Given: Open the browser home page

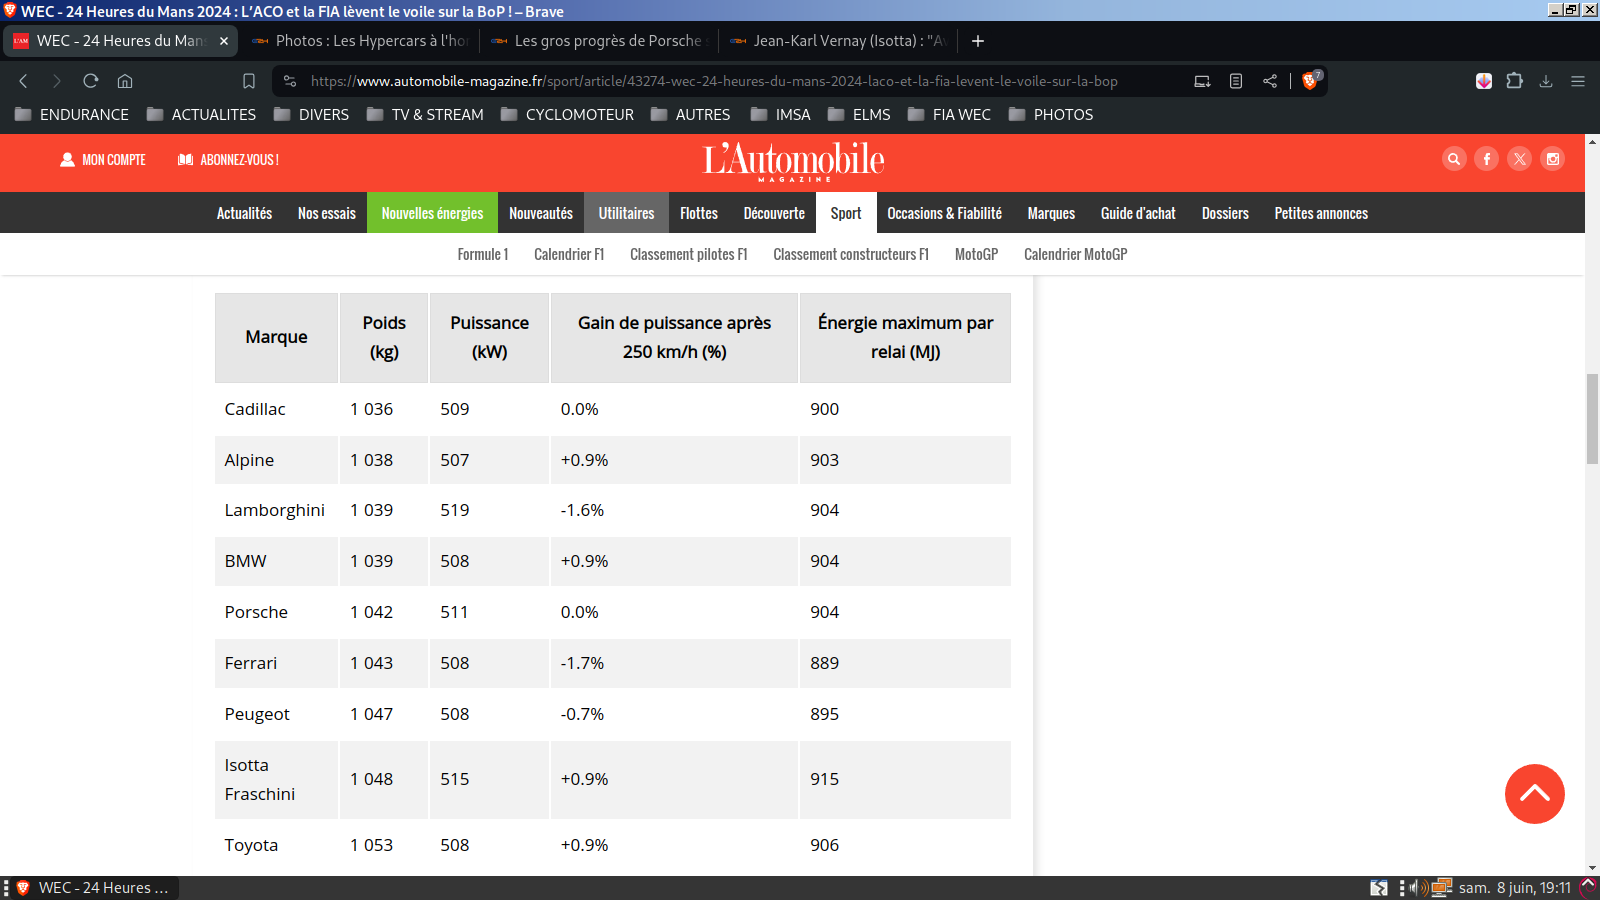Looking at the screenshot, I should [125, 81].
